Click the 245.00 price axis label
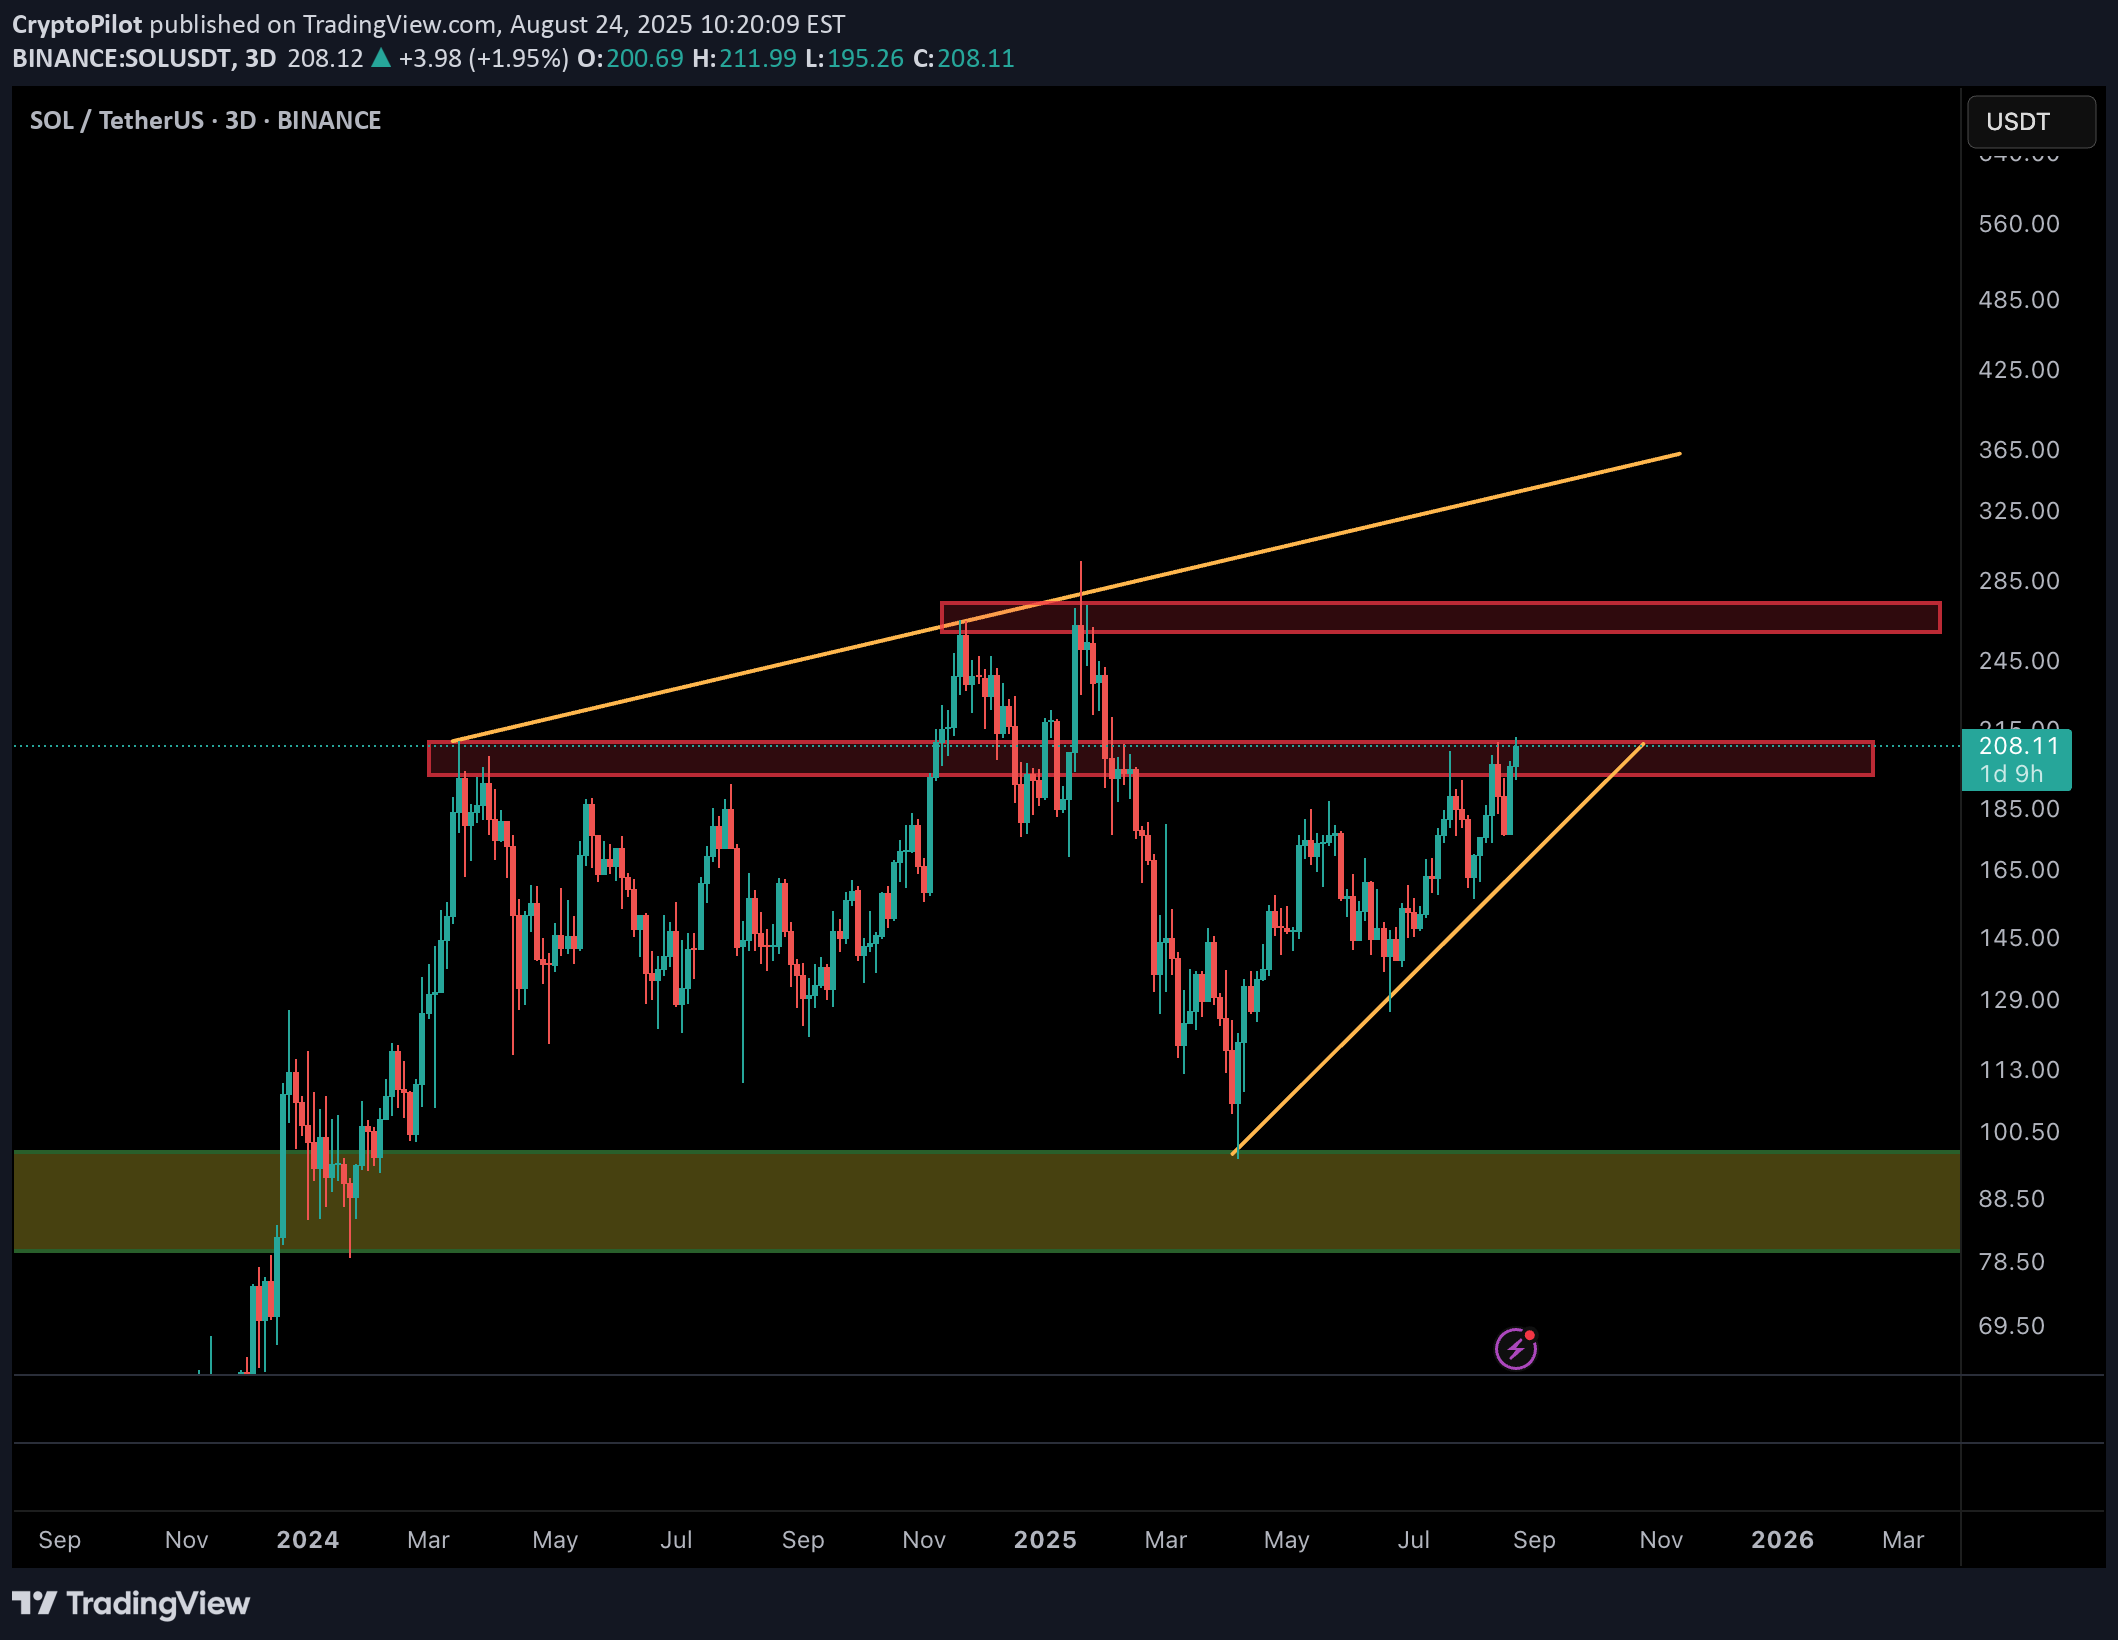Image resolution: width=2118 pixels, height=1640 pixels. point(2018,661)
